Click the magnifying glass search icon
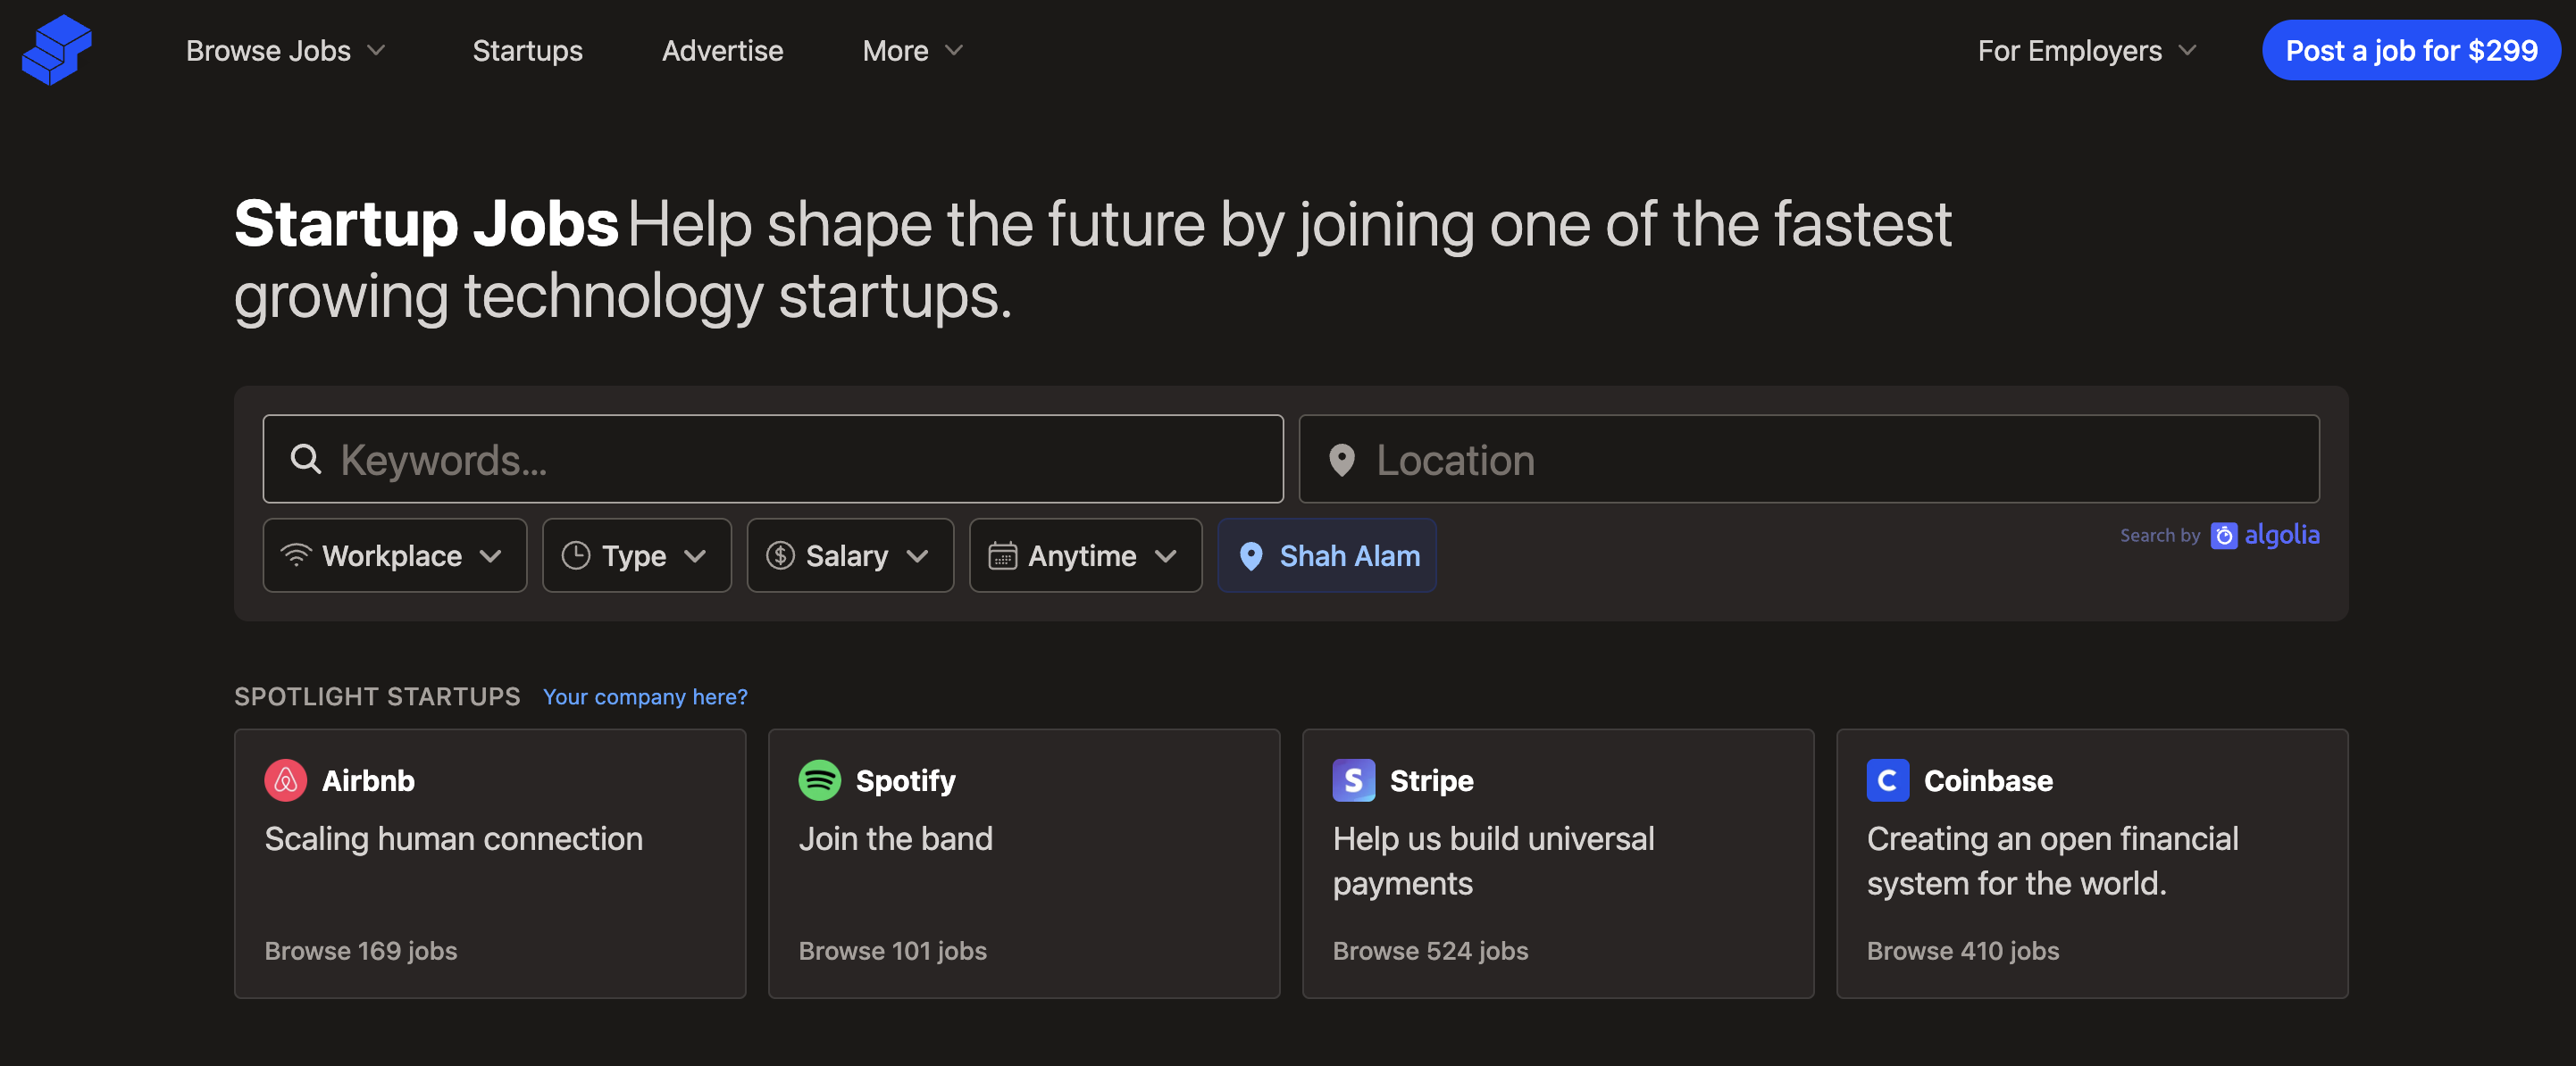This screenshot has width=2576, height=1066. click(306, 460)
